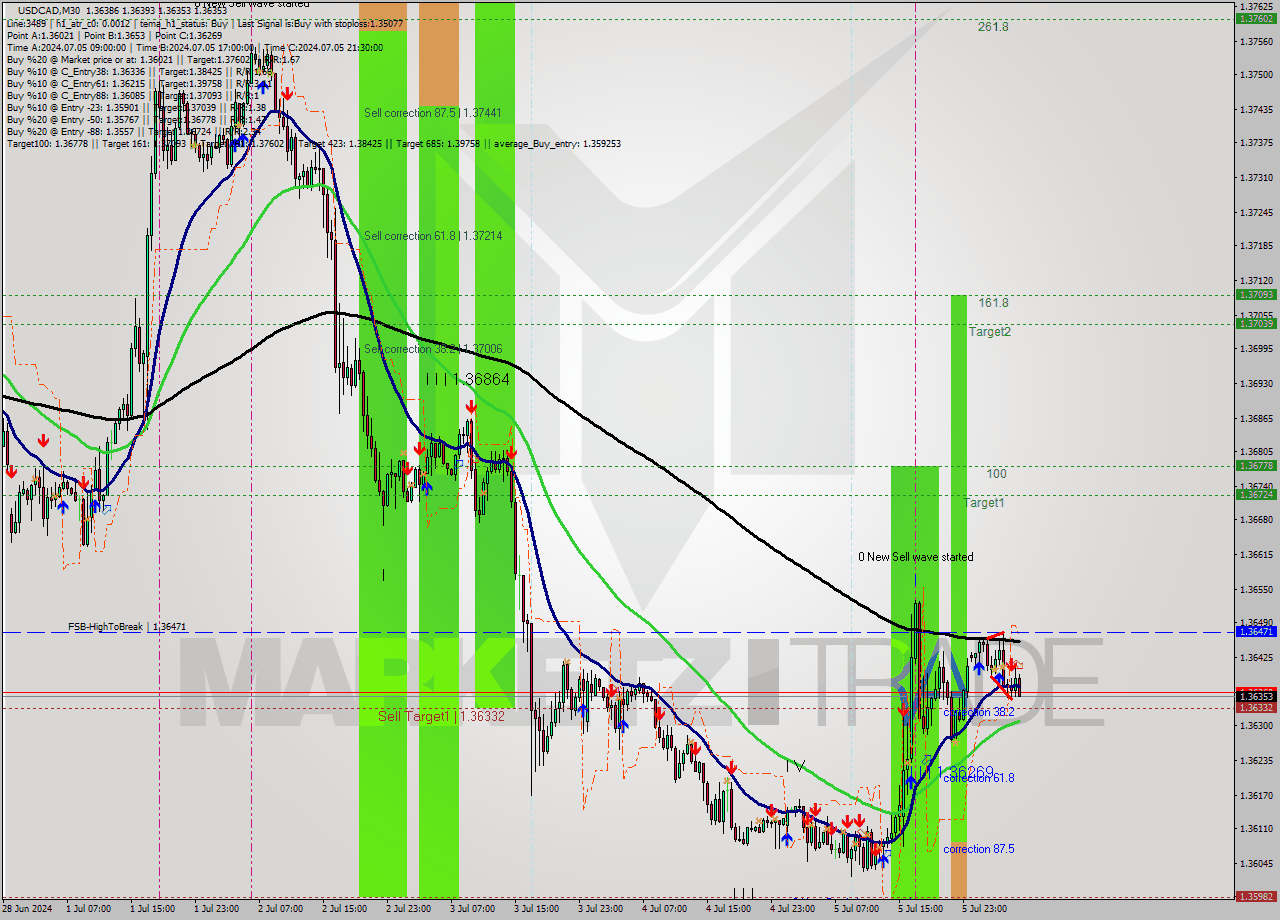This screenshot has height=920, width=1280.
Task: Click the 'Sell correction 38.2 | 1.37006' label
Action: (x=432, y=349)
